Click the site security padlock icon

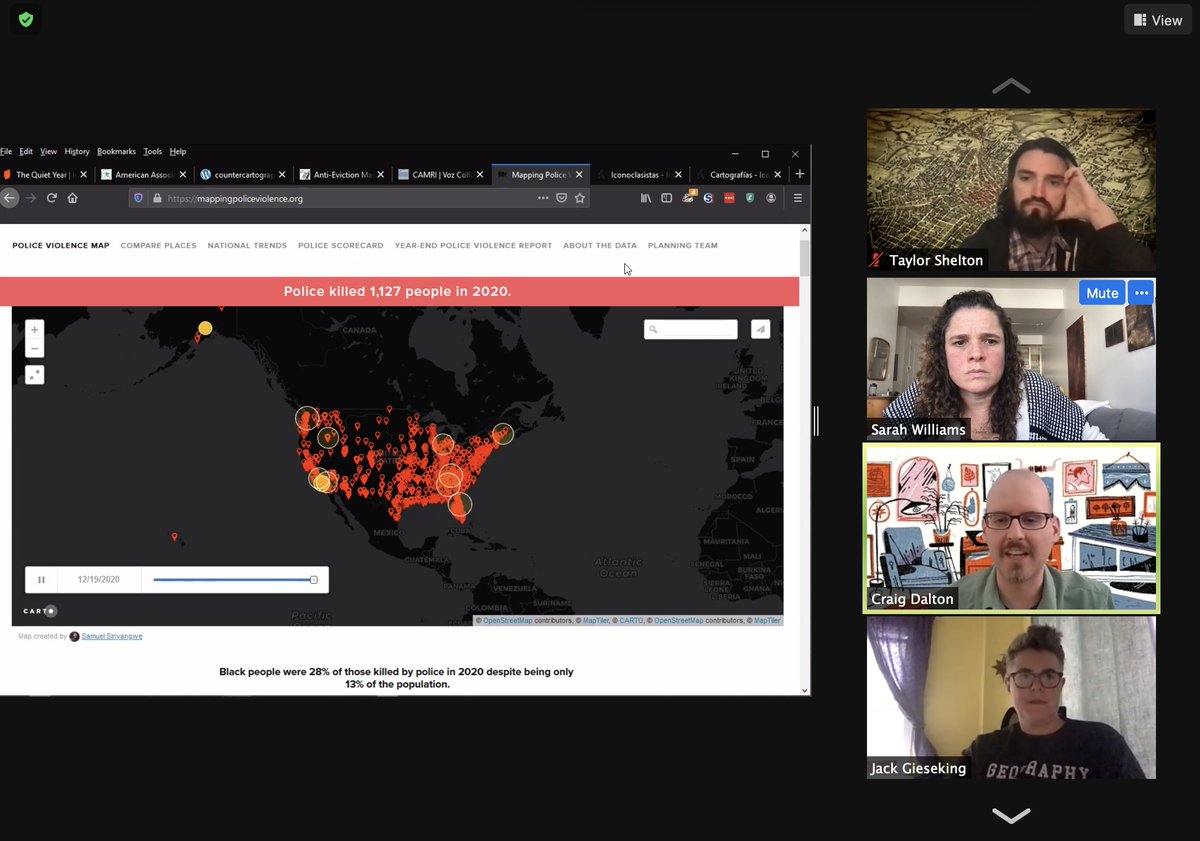pyautogui.click(x=158, y=198)
